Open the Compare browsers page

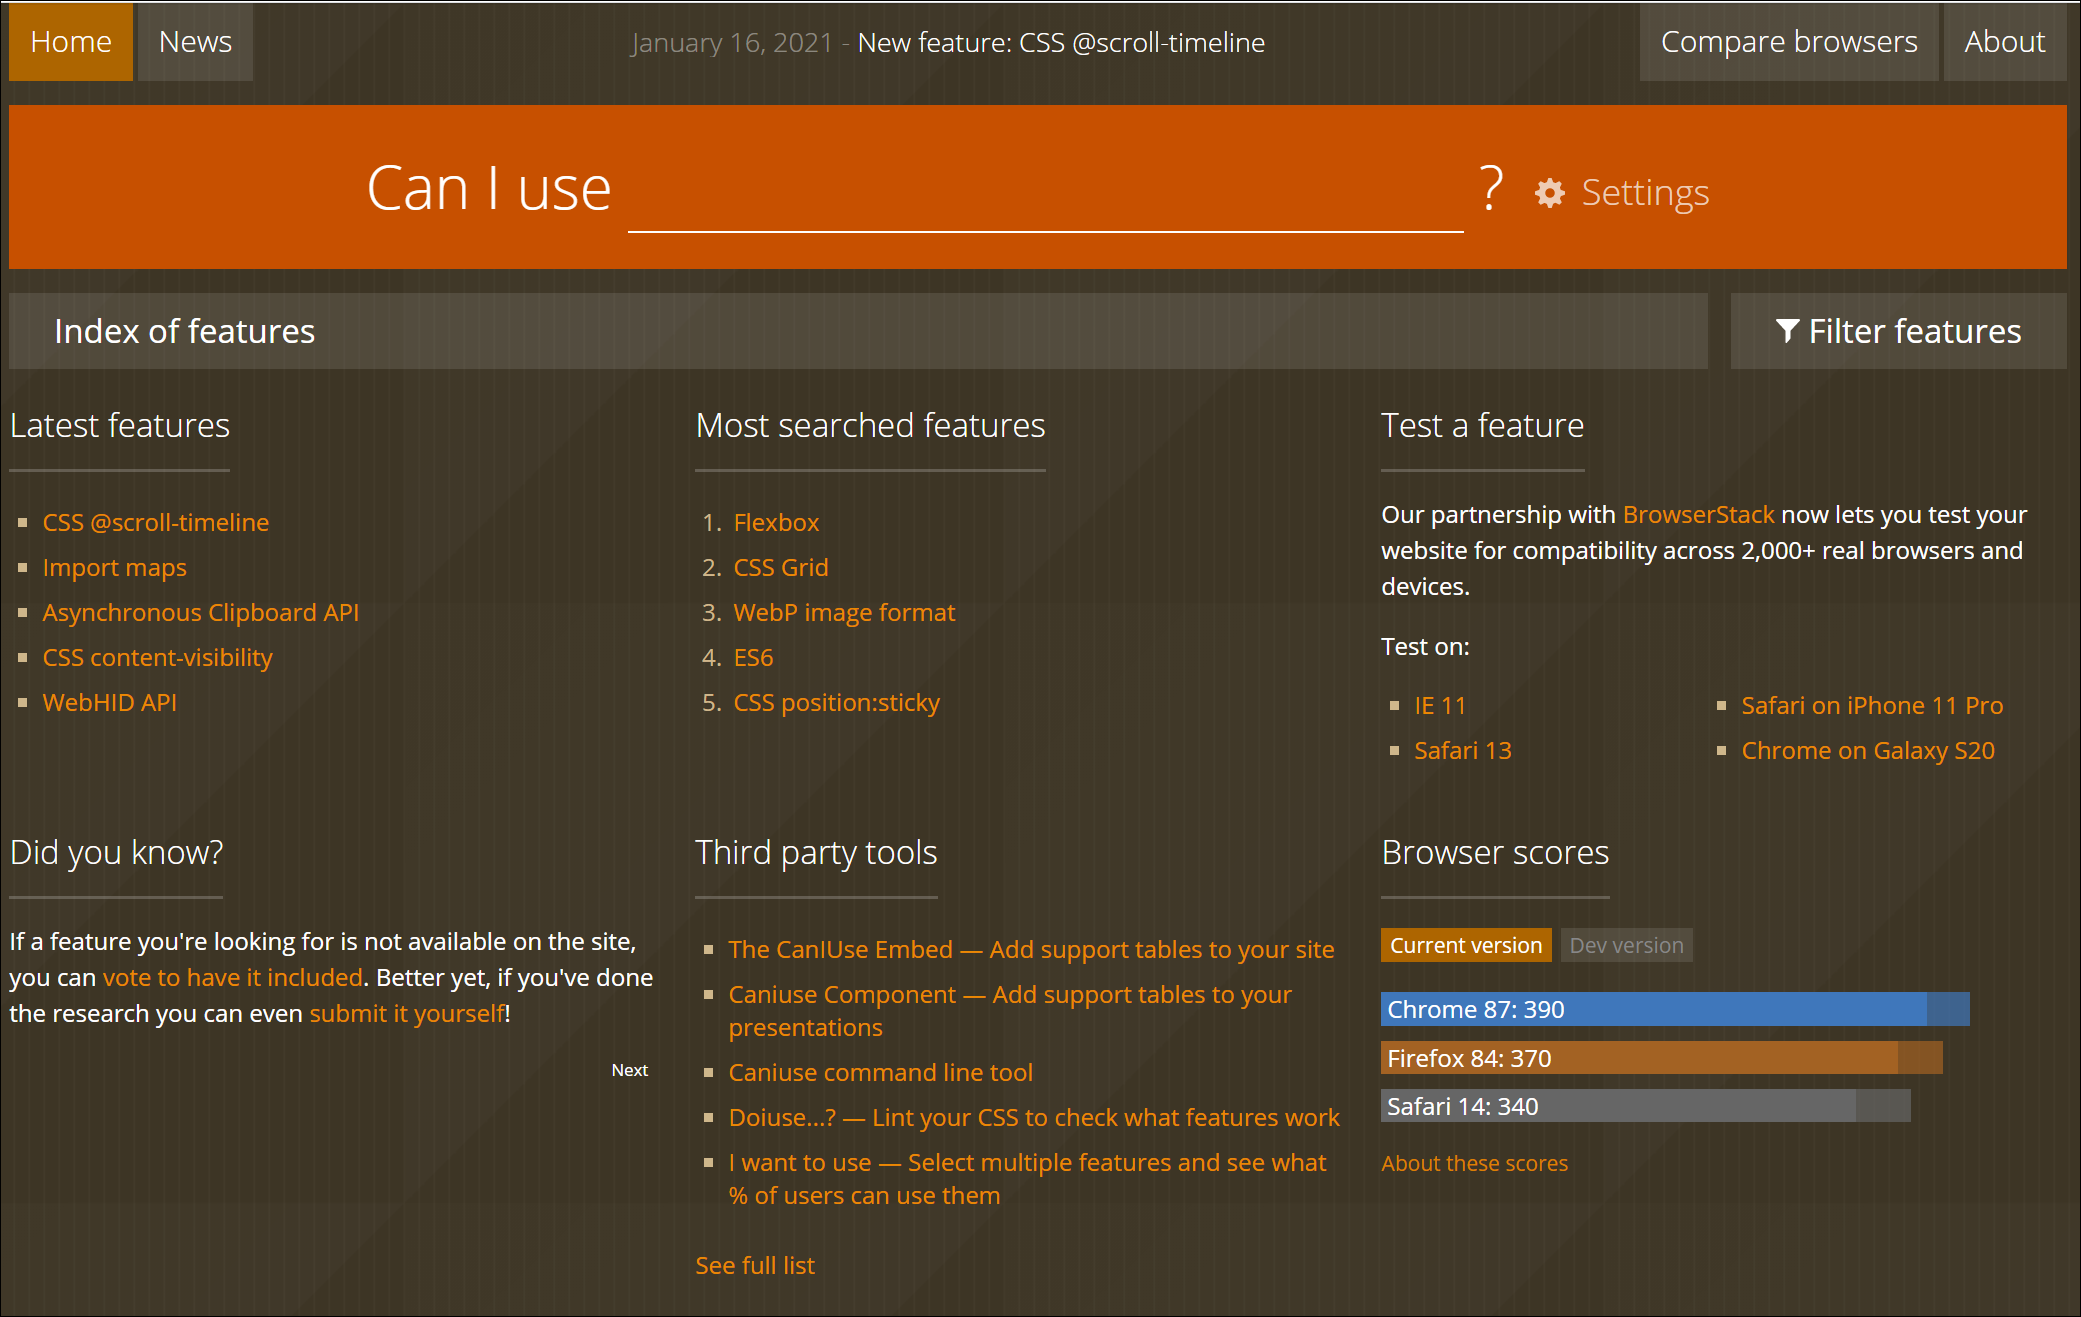(x=1788, y=42)
